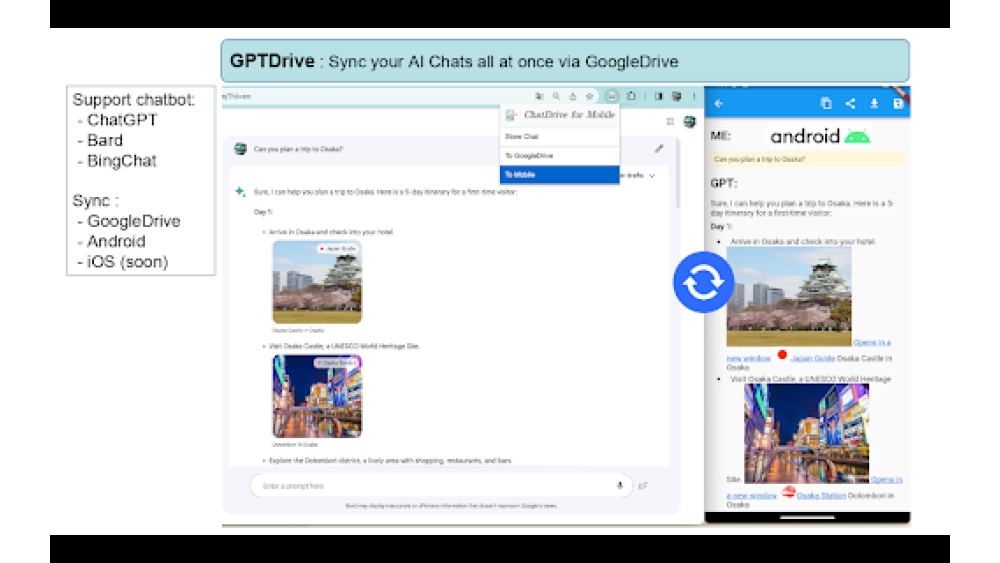Click the share icon in Android app bar
Viewport: 1000px width, 563px height.
pos(850,103)
